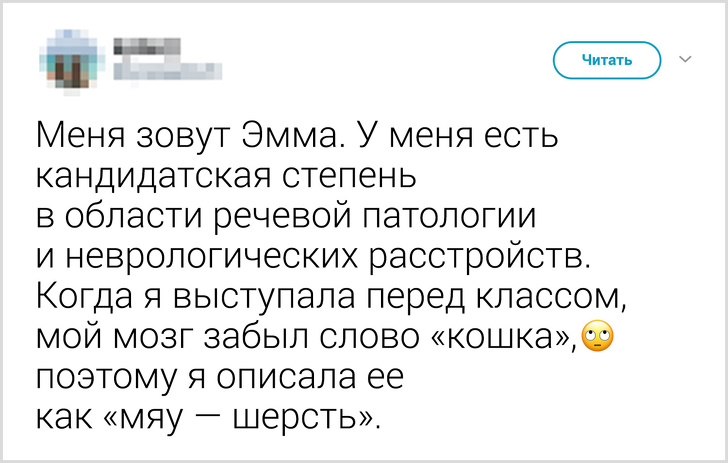Screen dimensions: 728x463
Task: Click the eye-roll emoji in the tweet
Action: (595, 341)
